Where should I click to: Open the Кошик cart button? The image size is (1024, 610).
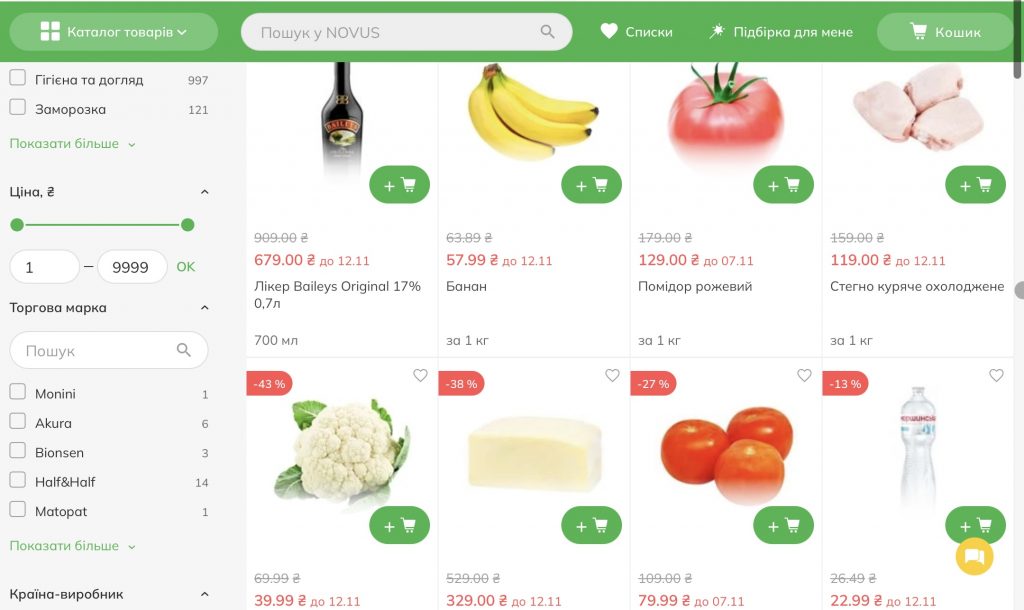tap(945, 31)
